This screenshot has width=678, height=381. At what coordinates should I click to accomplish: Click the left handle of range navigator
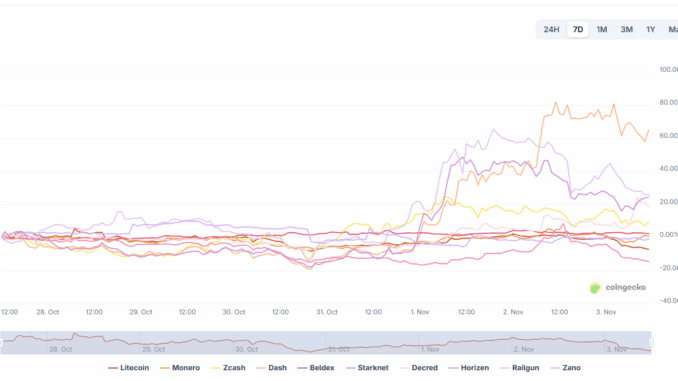[x=1, y=343]
